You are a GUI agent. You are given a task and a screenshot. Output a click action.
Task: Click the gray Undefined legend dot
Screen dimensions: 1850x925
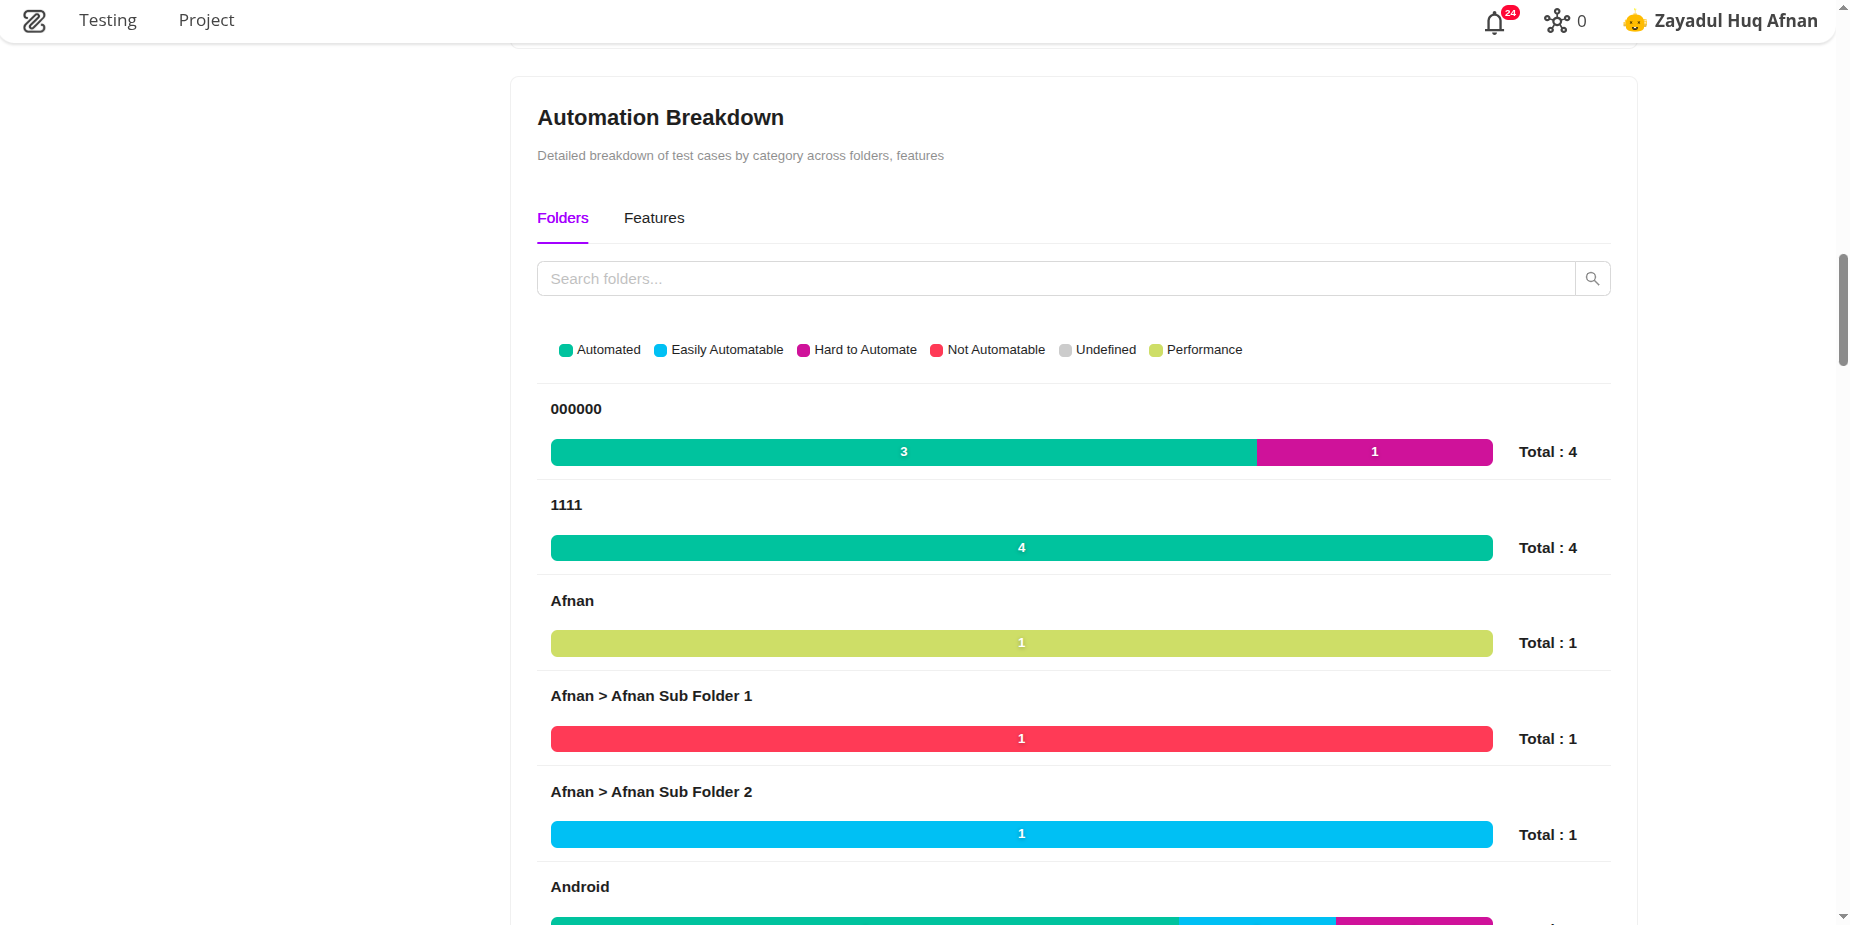pyautogui.click(x=1064, y=350)
